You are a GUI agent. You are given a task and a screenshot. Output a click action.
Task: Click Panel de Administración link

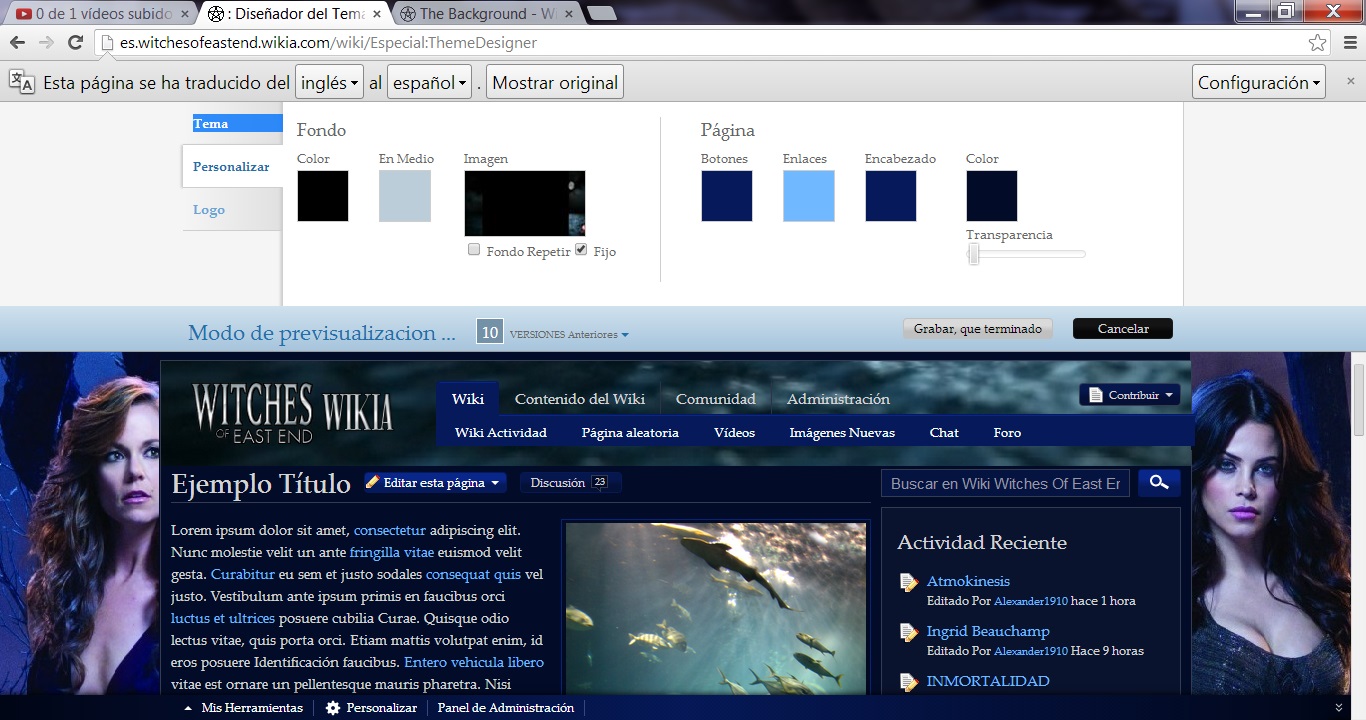(x=506, y=708)
